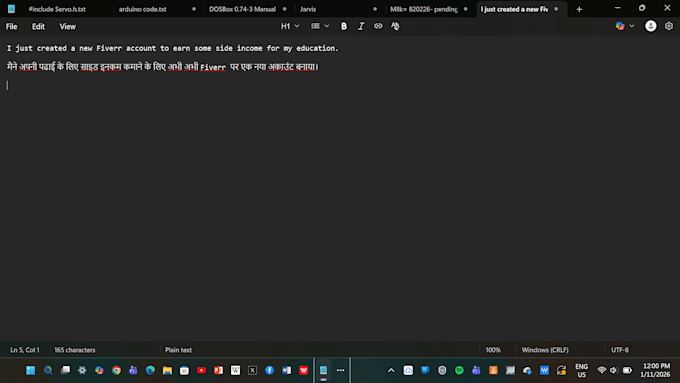Click the Notepad app icon in title bar
680x383 pixels.
click(11, 9)
